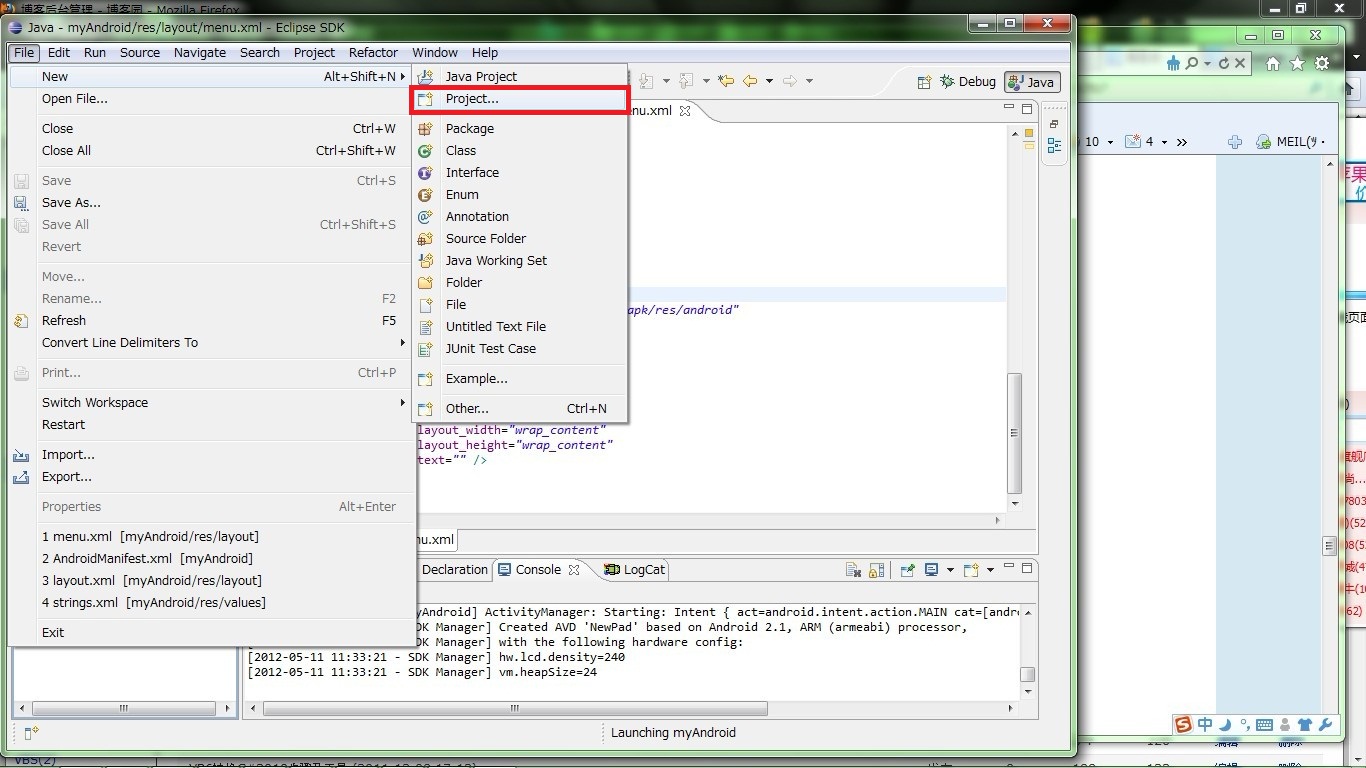Choose Export... in File menu
Viewport: 1366px width, 768px height.
[211, 476]
